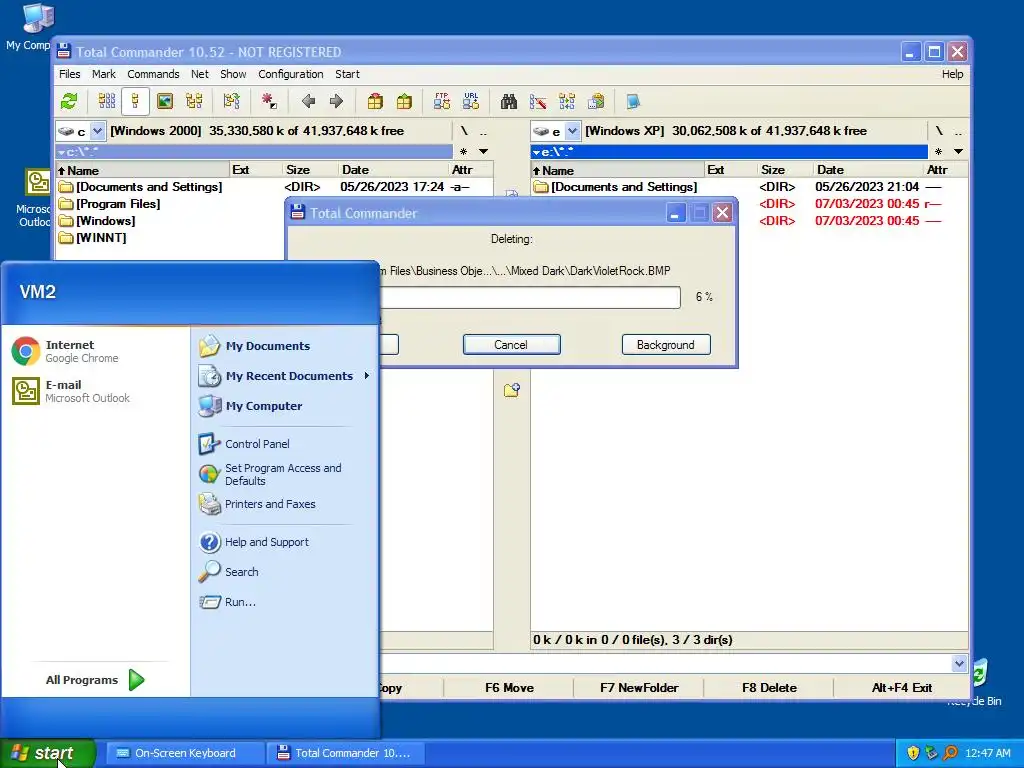1024x768 pixels.
Task: Open Search from Start menu
Action: point(242,572)
